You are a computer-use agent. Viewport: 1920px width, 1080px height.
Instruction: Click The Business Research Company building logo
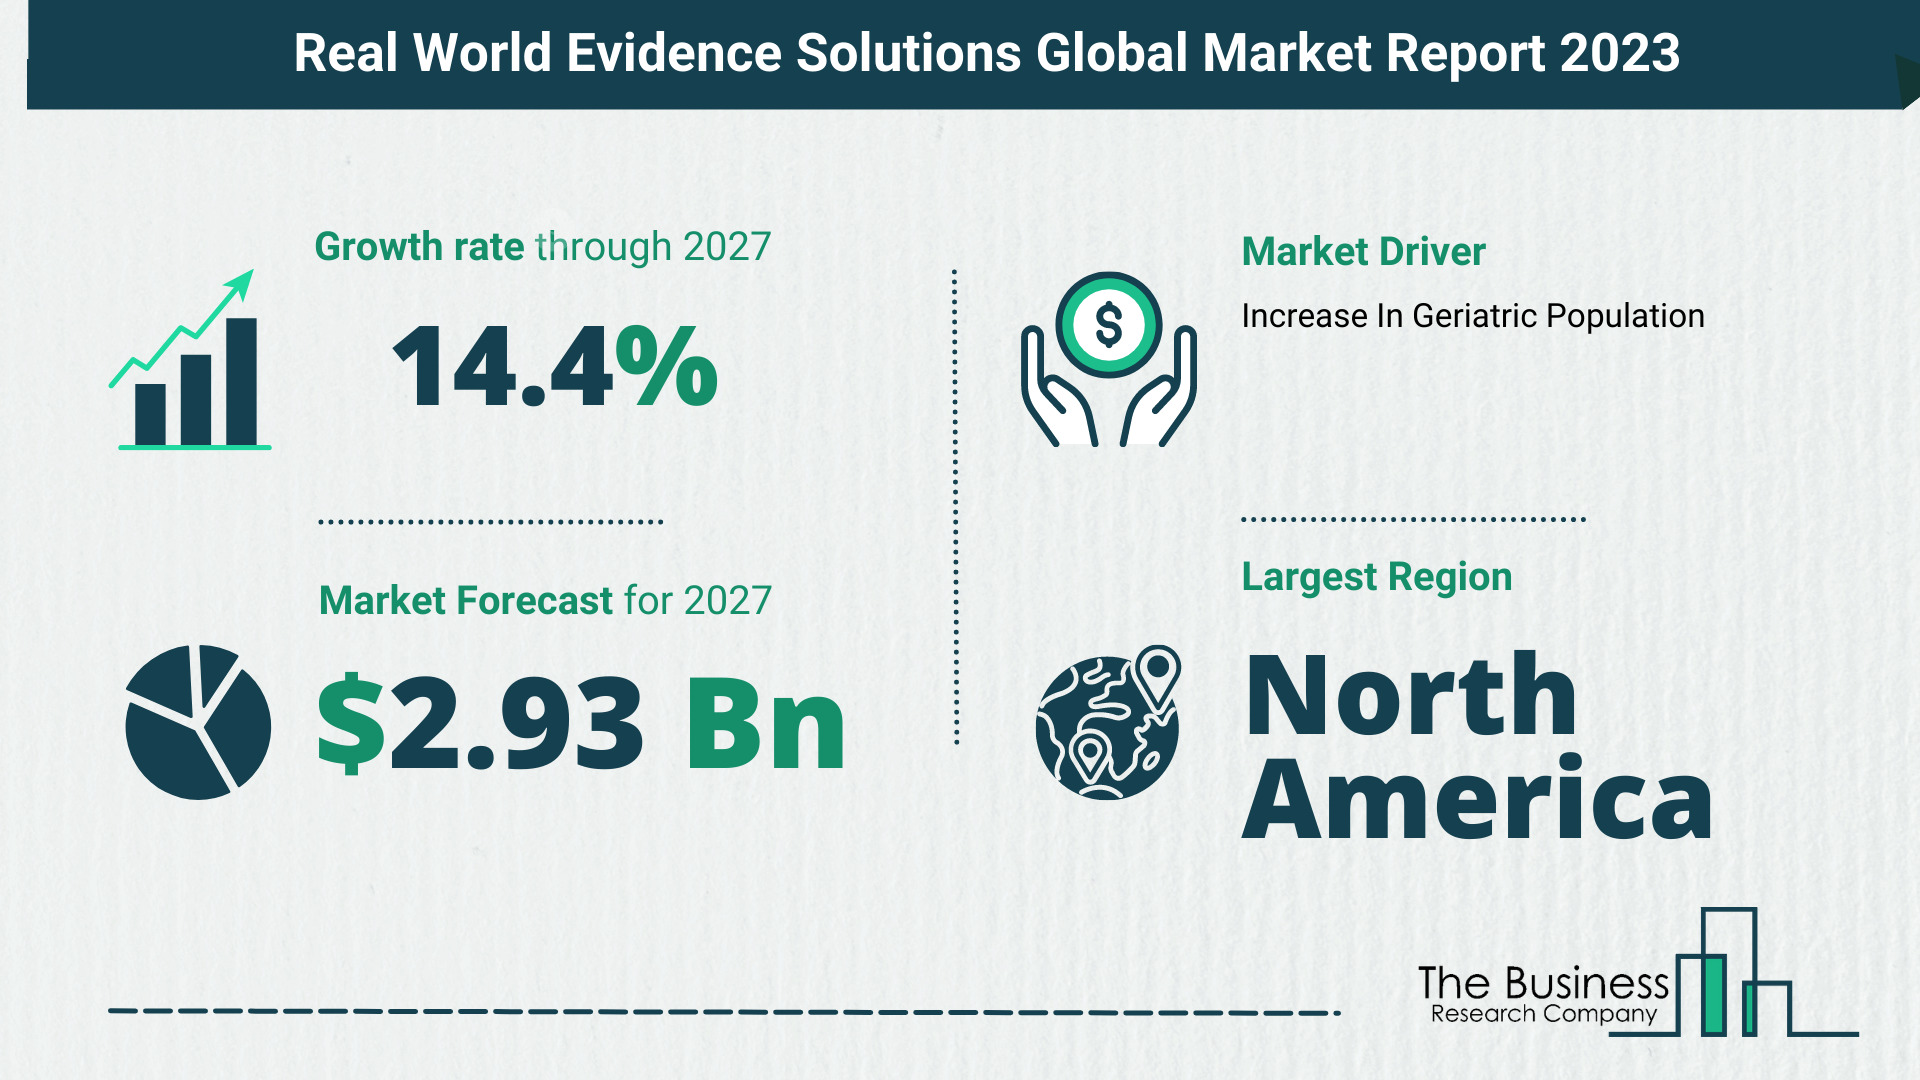tap(1734, 972)
